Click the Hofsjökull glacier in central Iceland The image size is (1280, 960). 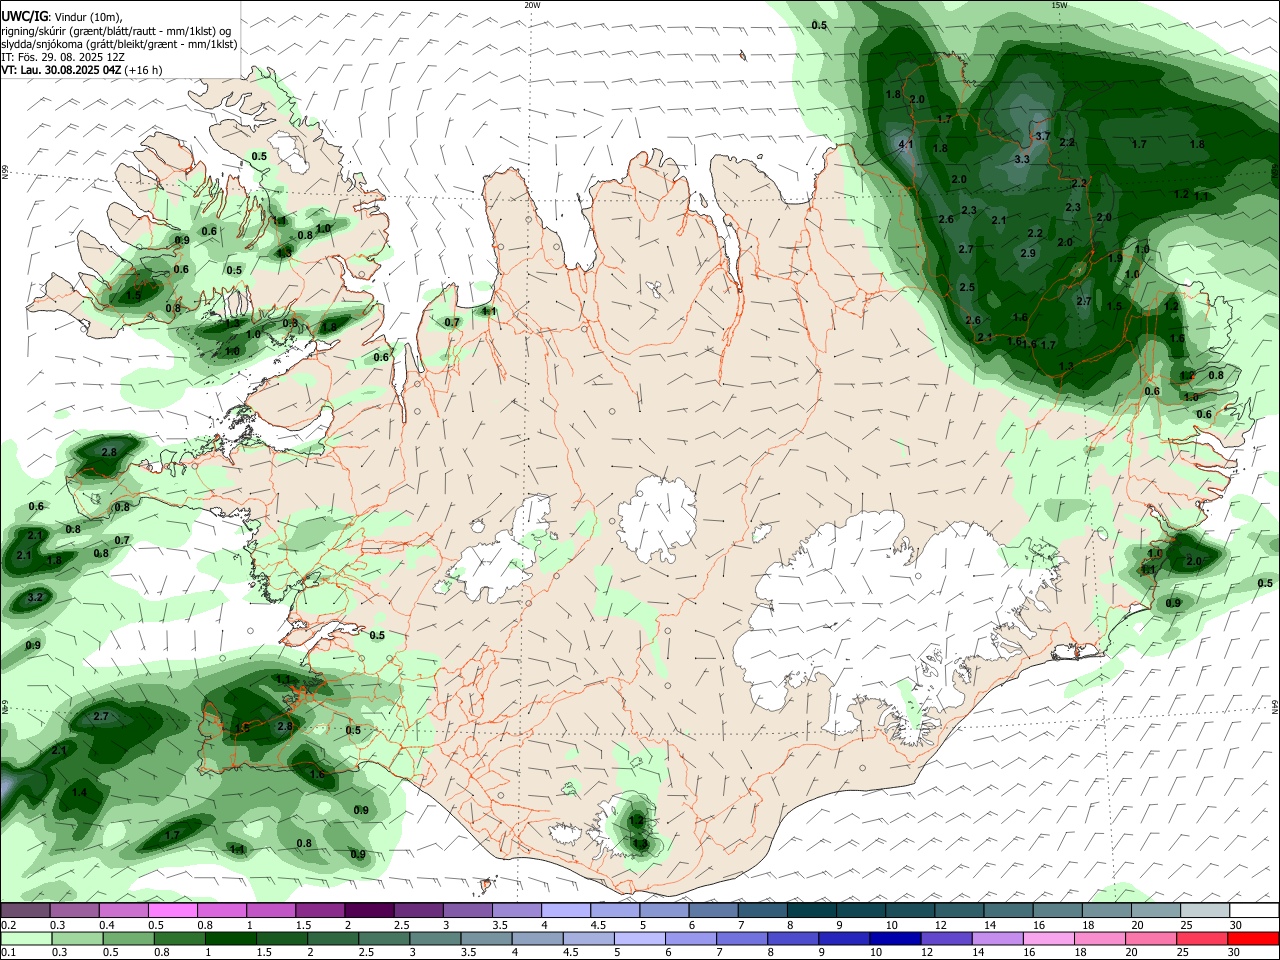[657, 520]
